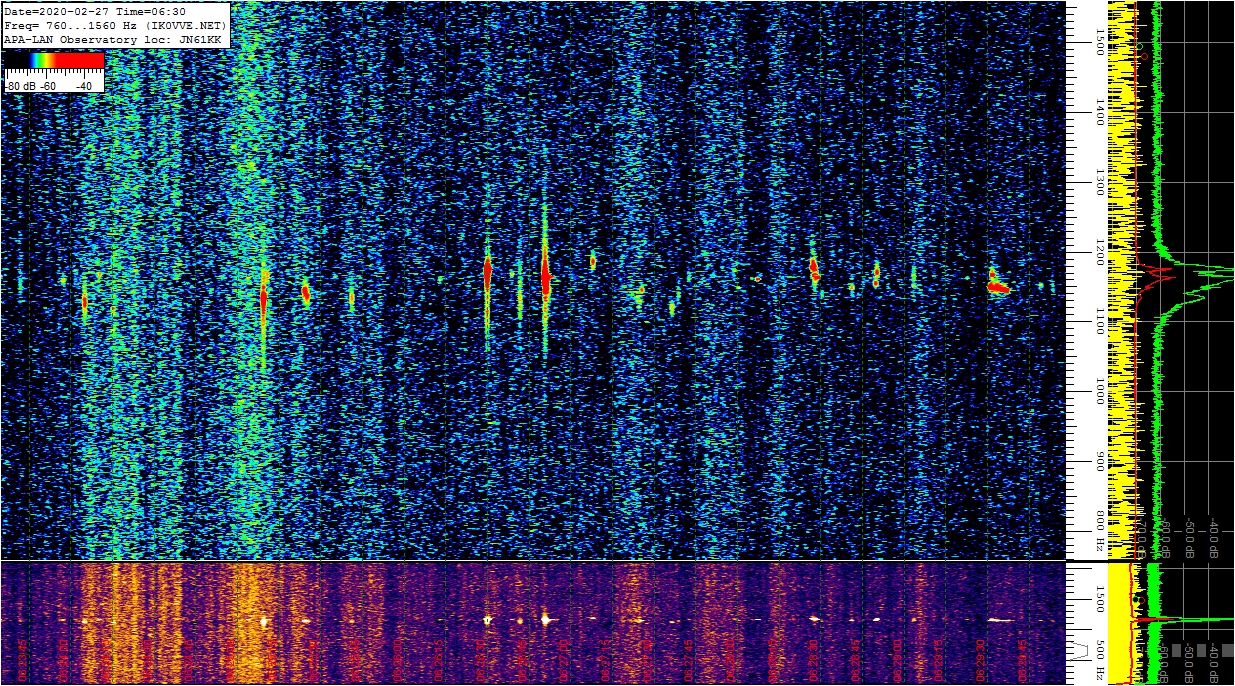Click the 1000 mark on frequency axis
This screenshot has width=1235, height=686.
tap(1098, 390)
